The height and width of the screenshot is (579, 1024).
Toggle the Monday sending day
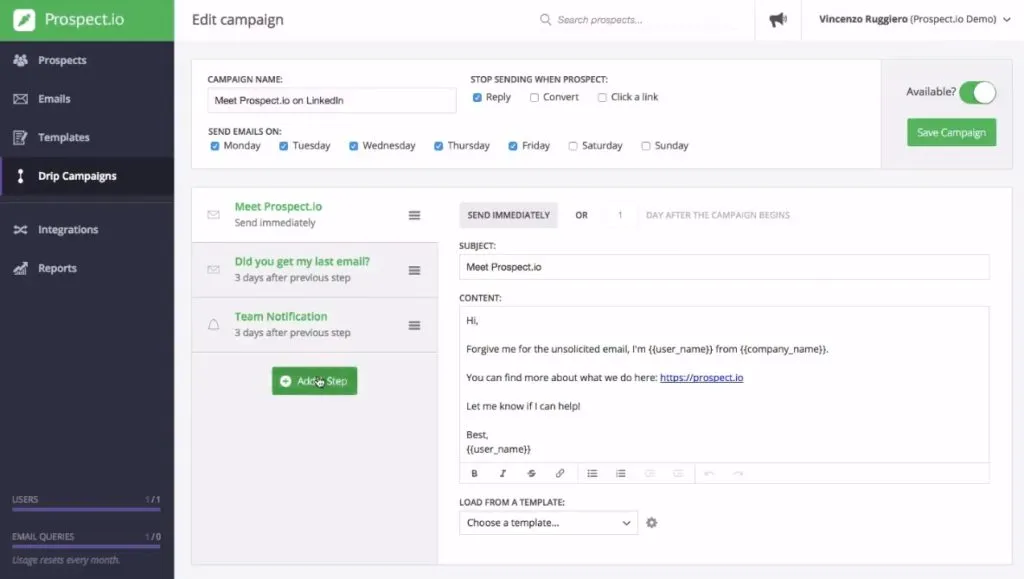tap(215, 146)
